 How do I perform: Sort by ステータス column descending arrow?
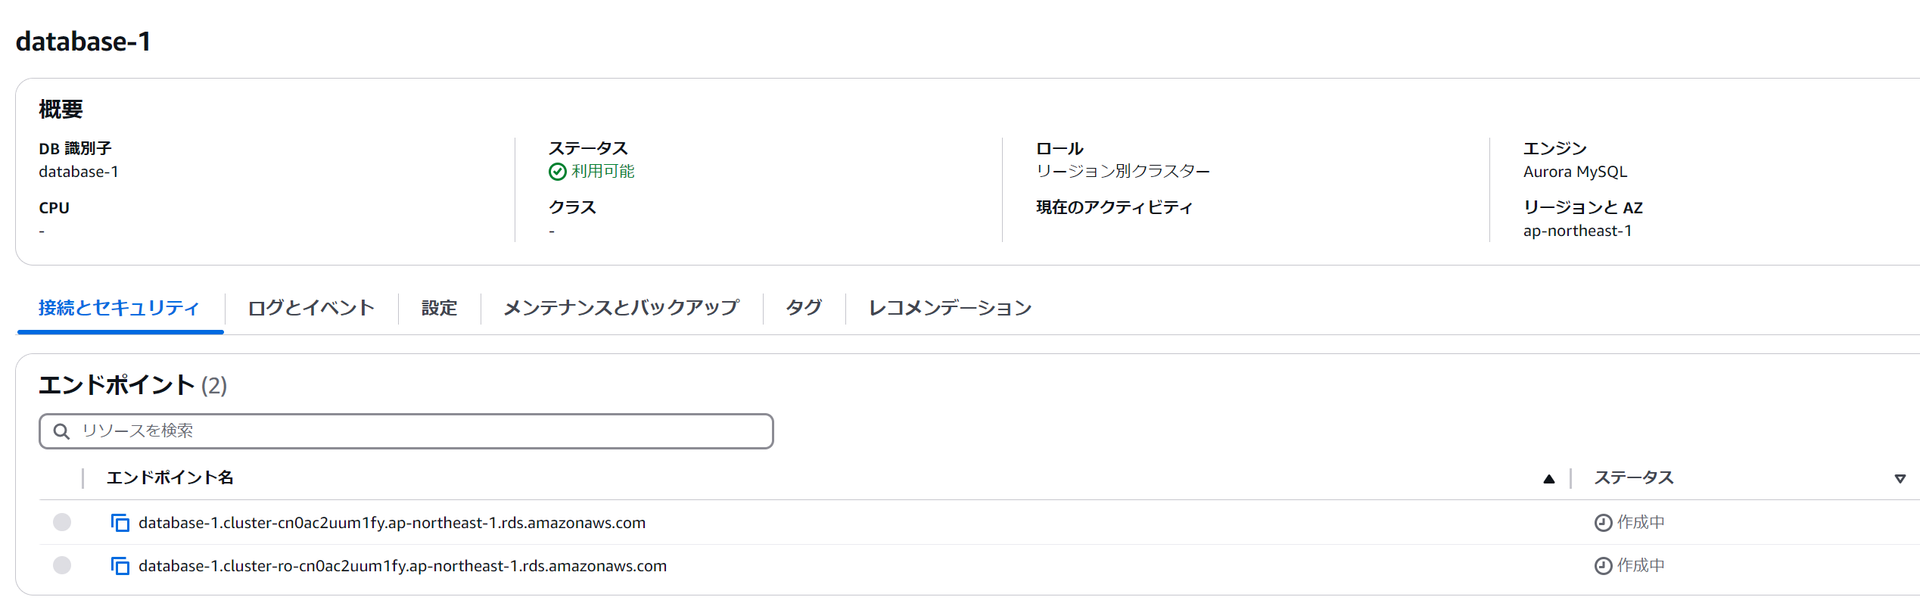point(1900,479)
